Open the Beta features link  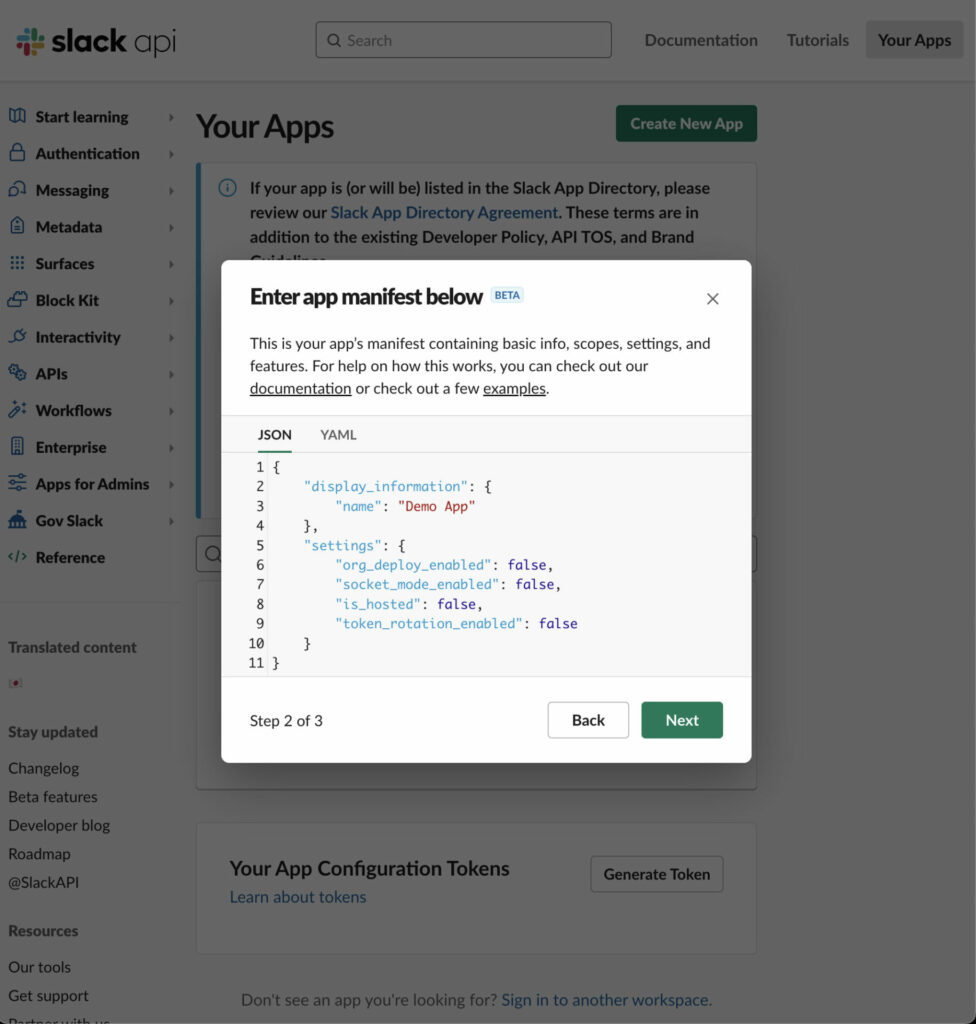(x=53, y=797)
